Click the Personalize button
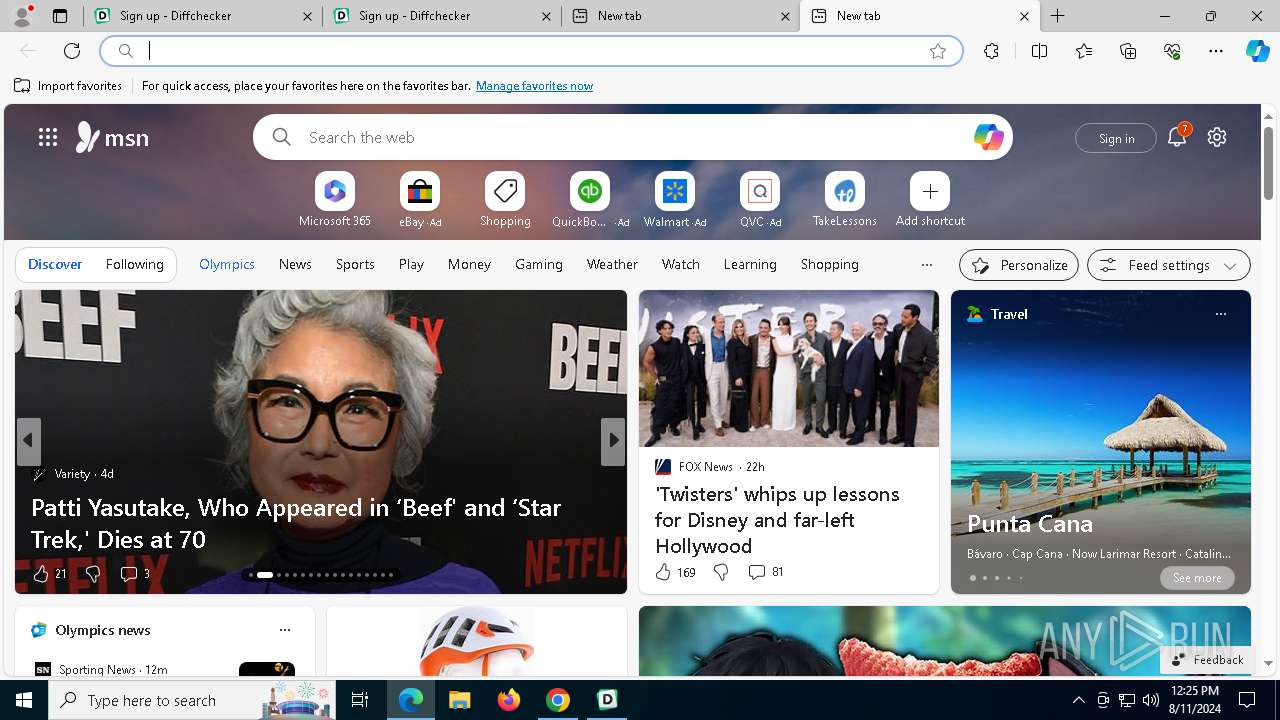Image resolution: width=1280 pixels, height=720 pixels. coord(1019,265)
